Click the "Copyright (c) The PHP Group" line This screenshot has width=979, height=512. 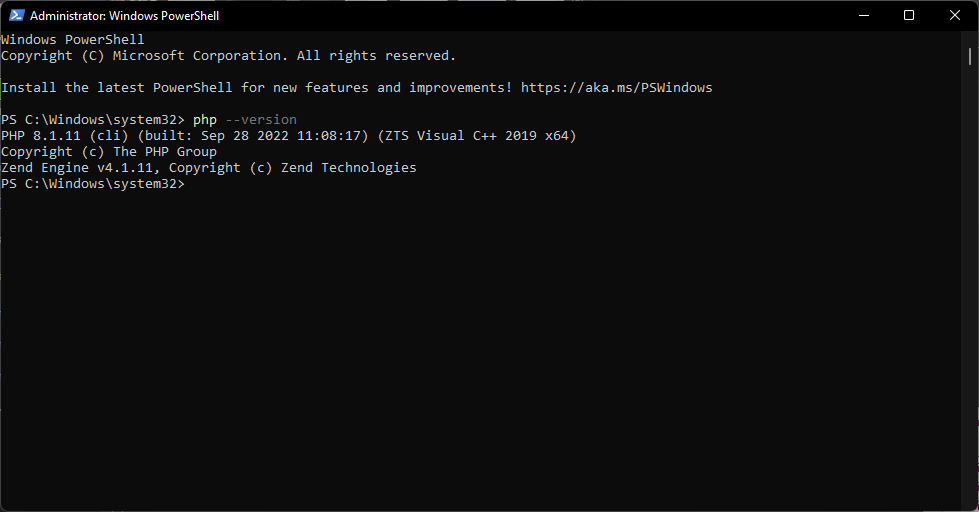109,152
